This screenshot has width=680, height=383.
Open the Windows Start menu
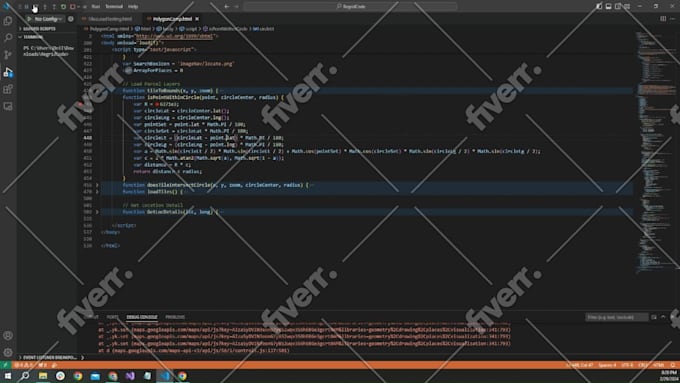(8, 376)
